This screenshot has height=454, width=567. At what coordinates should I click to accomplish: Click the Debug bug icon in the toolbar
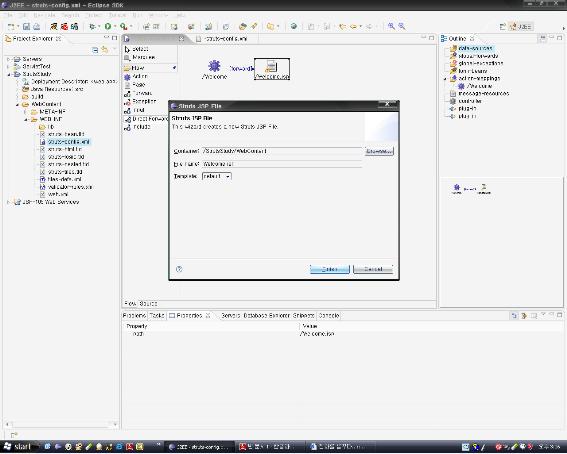92,26
